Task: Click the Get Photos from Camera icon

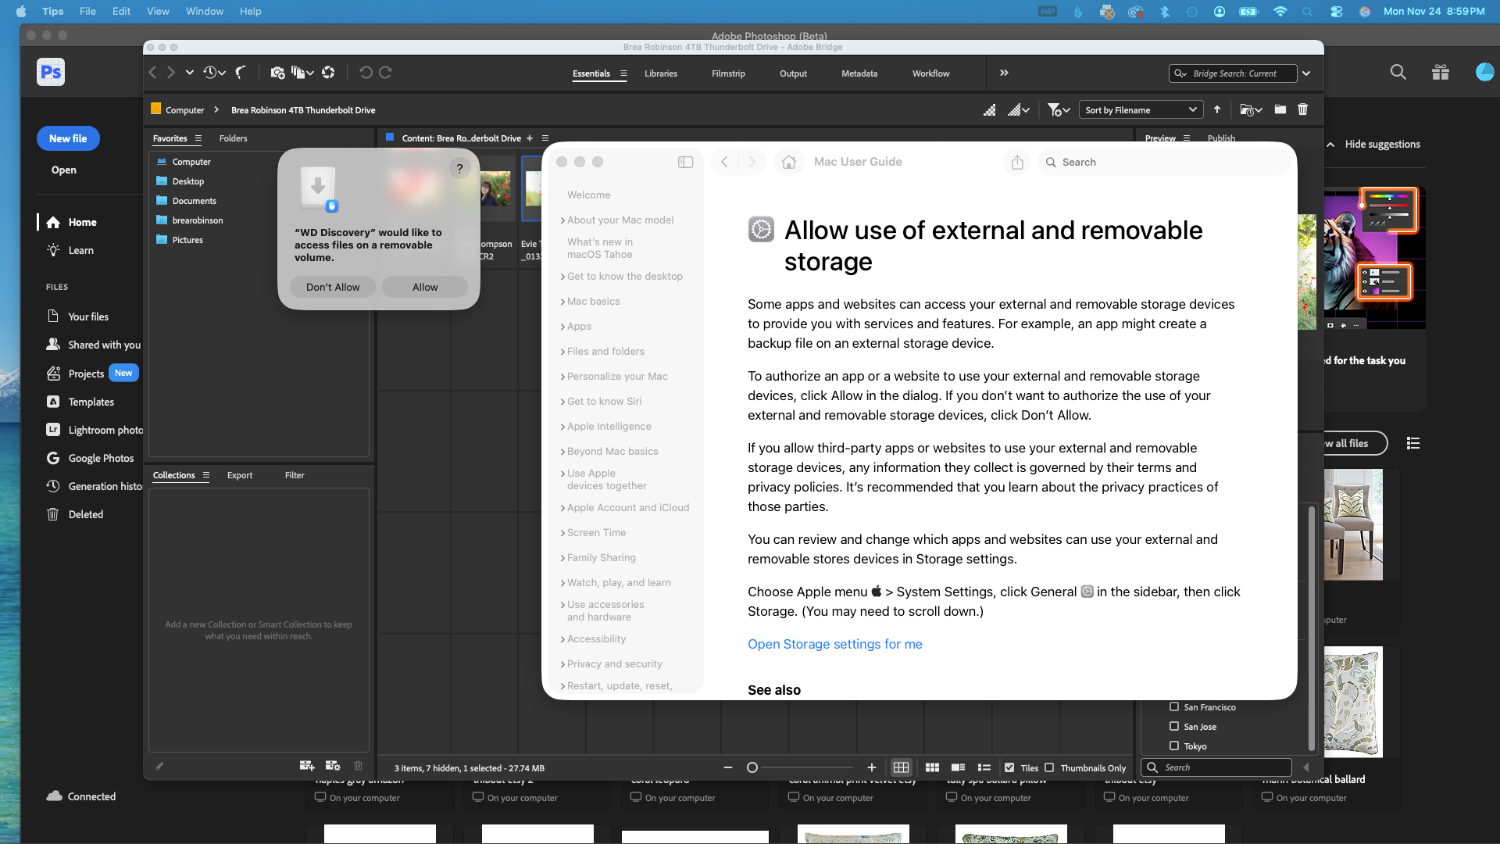Action: click(x=277, y=73)
